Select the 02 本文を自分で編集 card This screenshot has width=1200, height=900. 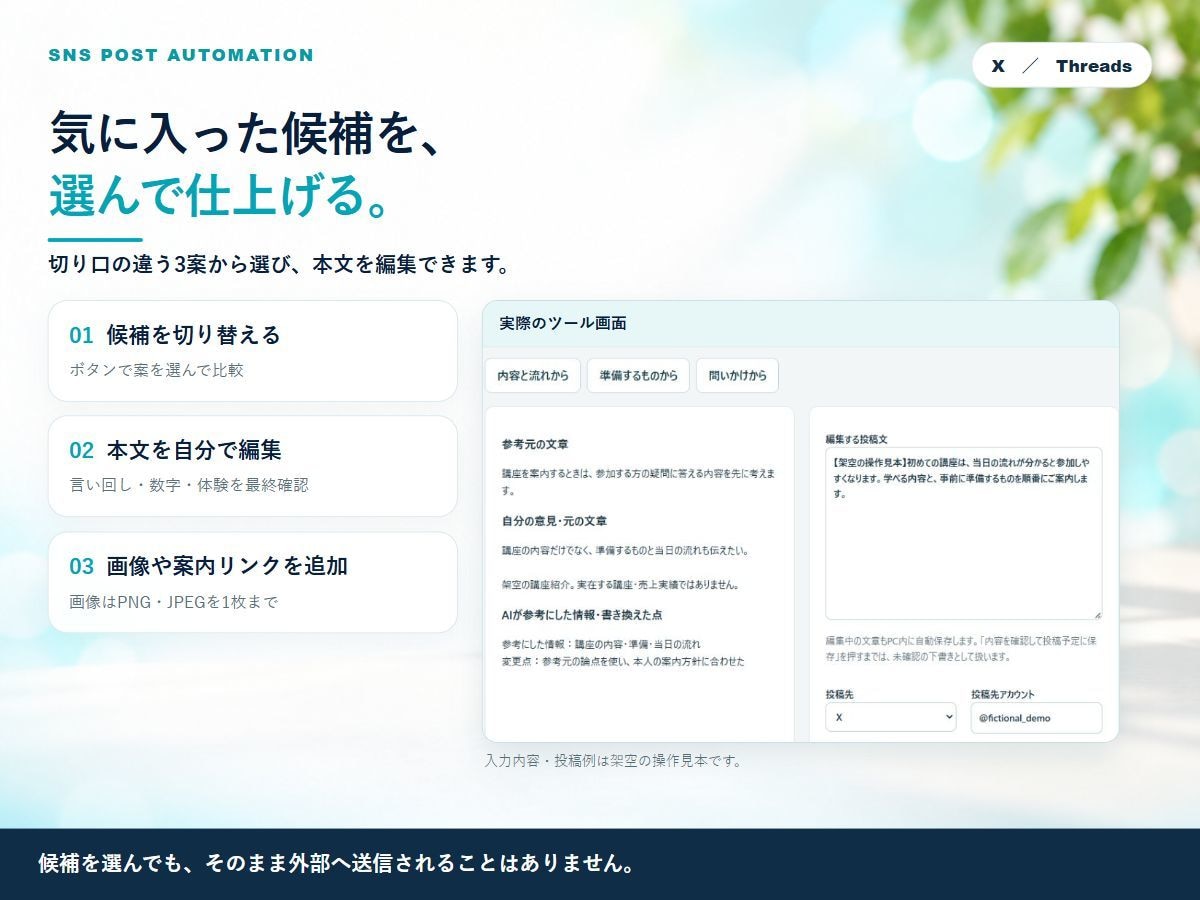[253, 467]
